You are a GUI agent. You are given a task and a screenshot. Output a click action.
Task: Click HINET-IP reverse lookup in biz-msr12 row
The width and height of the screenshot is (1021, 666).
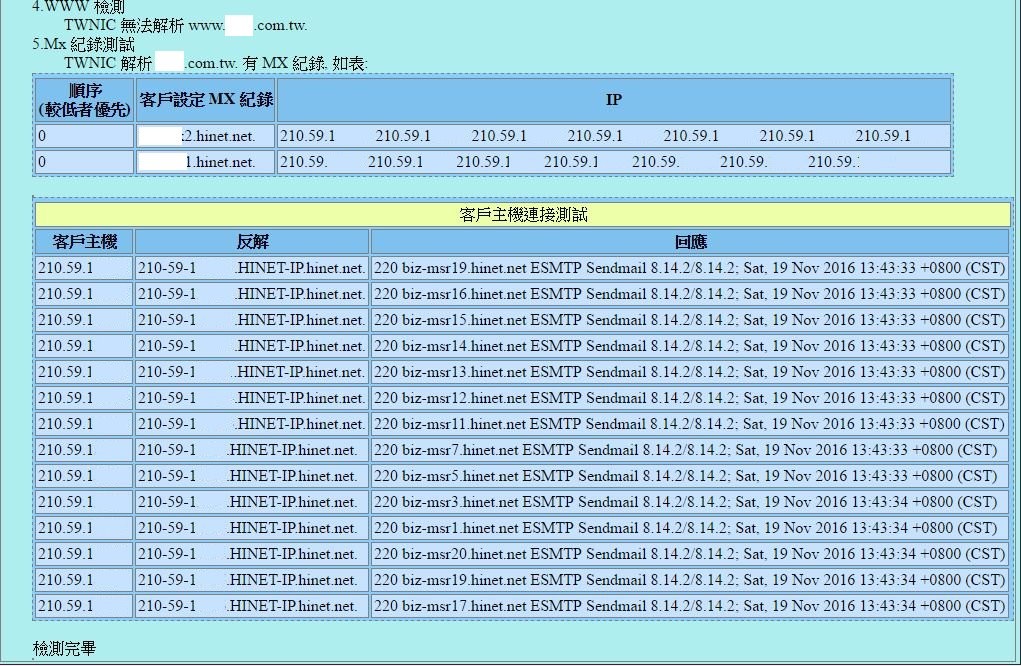click(x=252, y=398)
